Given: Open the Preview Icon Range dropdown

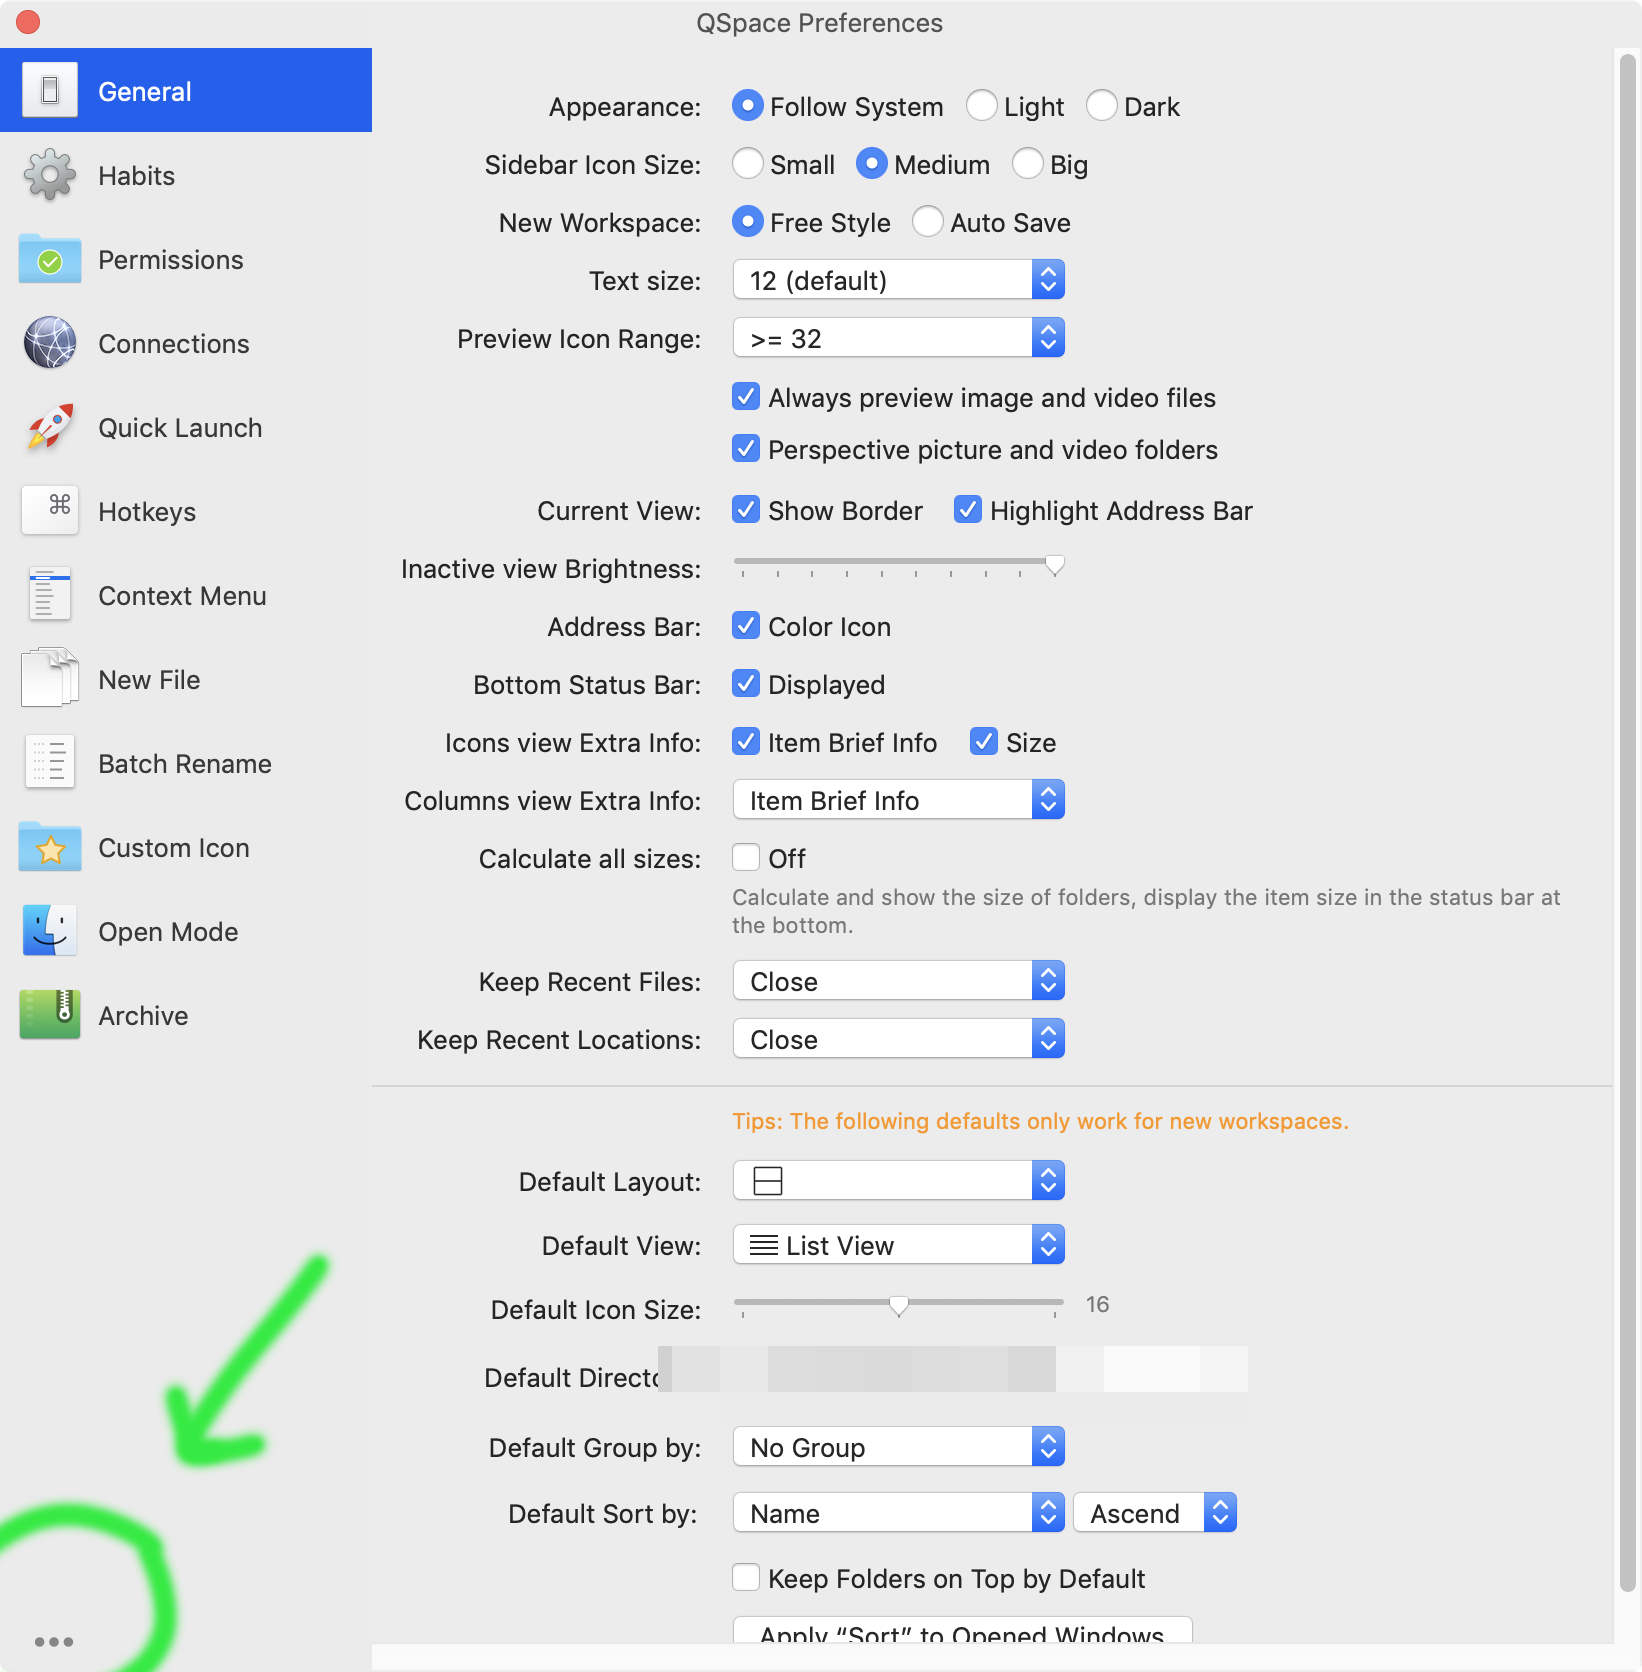Looking at the screenshot, I should pyautogui.click(x=899, y=338).
